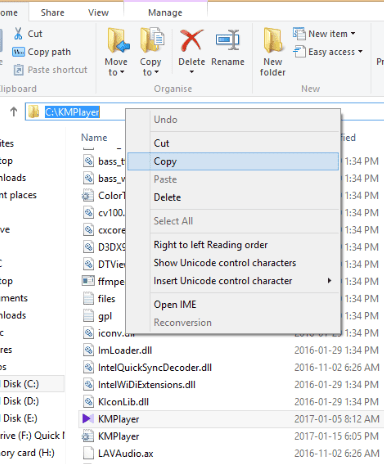Select the gpl text file icon
384x464 pixels.
(x=88, y=316)
